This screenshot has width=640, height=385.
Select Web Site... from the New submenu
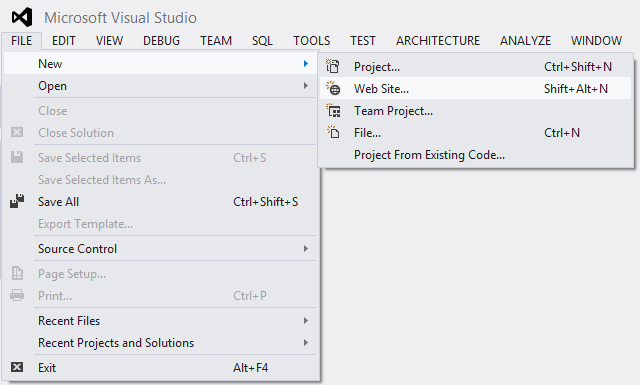(x=476, y=88)
